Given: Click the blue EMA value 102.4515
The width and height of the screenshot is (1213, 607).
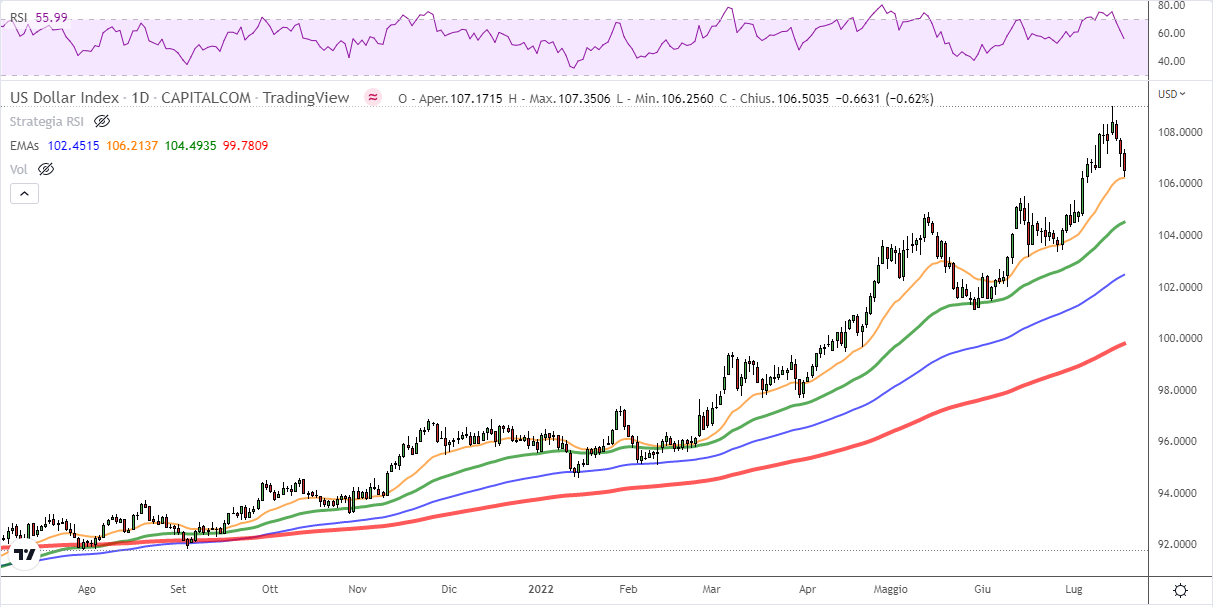Looking at the screenshot, I should pyautogui.click(x=76, y=146).
